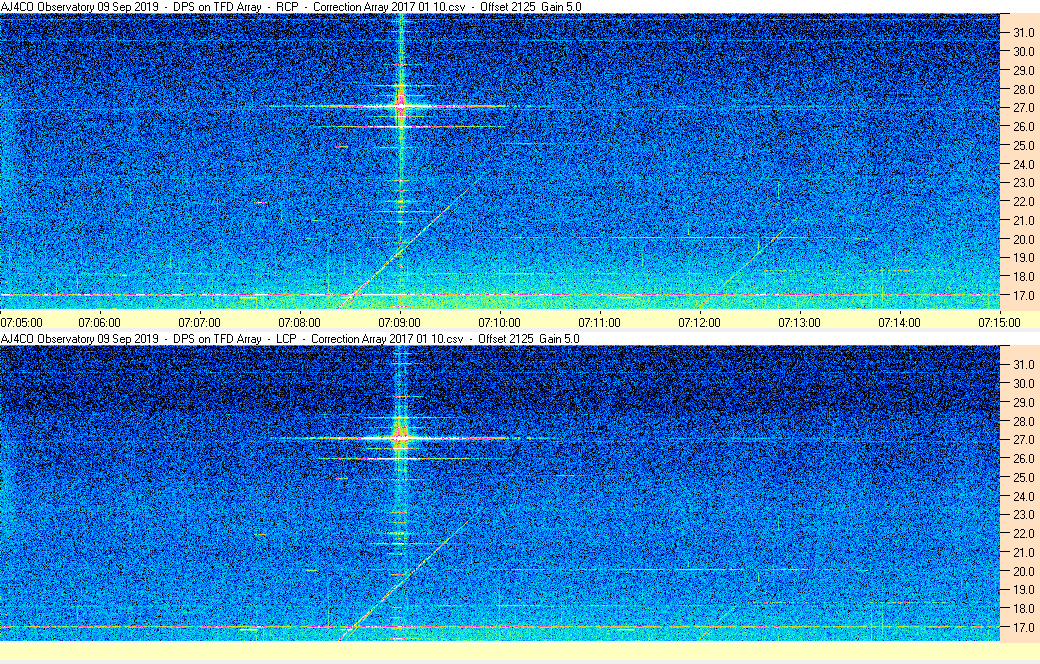Click the 24.0 frequency label on the LCP plot

pyautogui.click(x=1023, y=496)
